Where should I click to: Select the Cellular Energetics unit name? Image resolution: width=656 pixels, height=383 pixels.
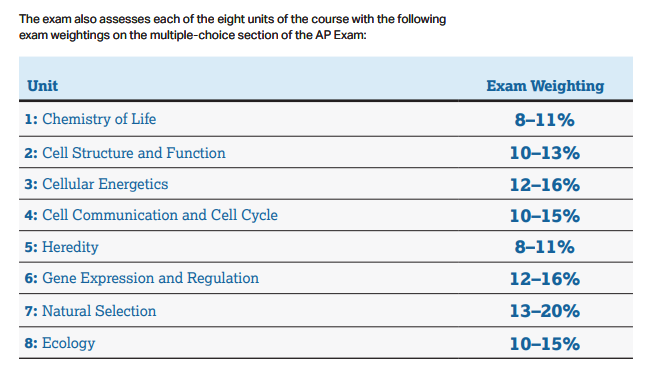[x=105, y=184]
